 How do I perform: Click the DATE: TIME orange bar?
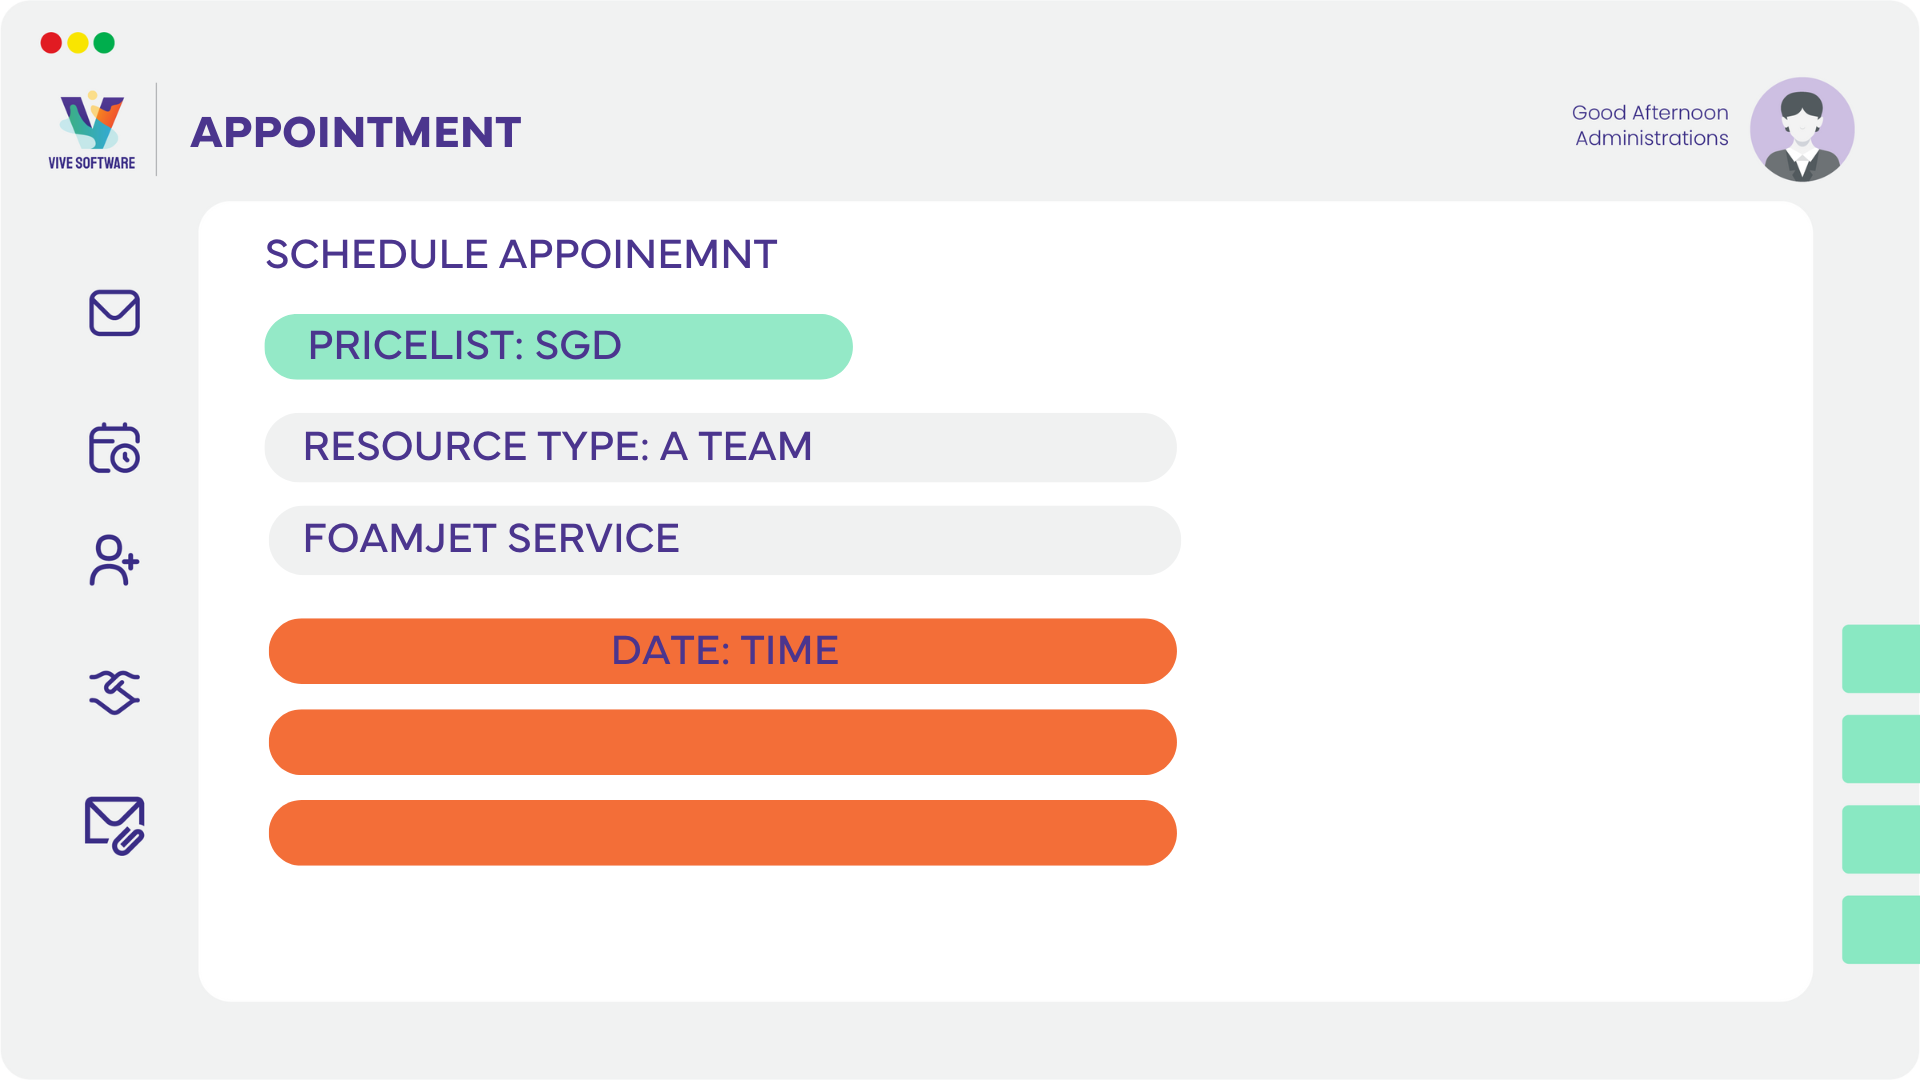[722, 651]
